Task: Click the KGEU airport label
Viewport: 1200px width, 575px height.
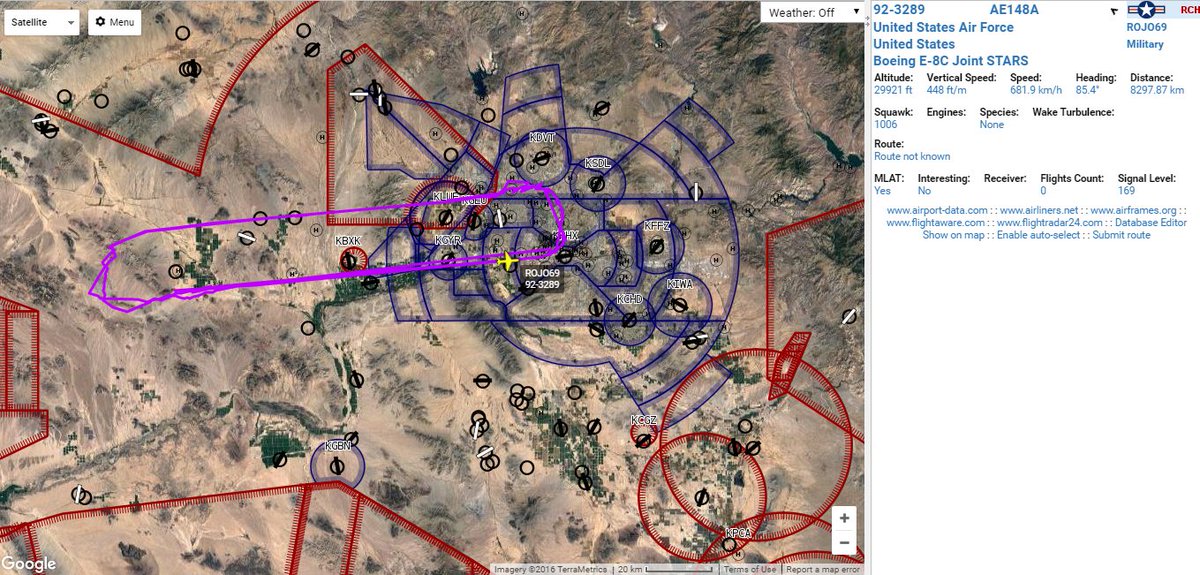Action: click(475, 199)
